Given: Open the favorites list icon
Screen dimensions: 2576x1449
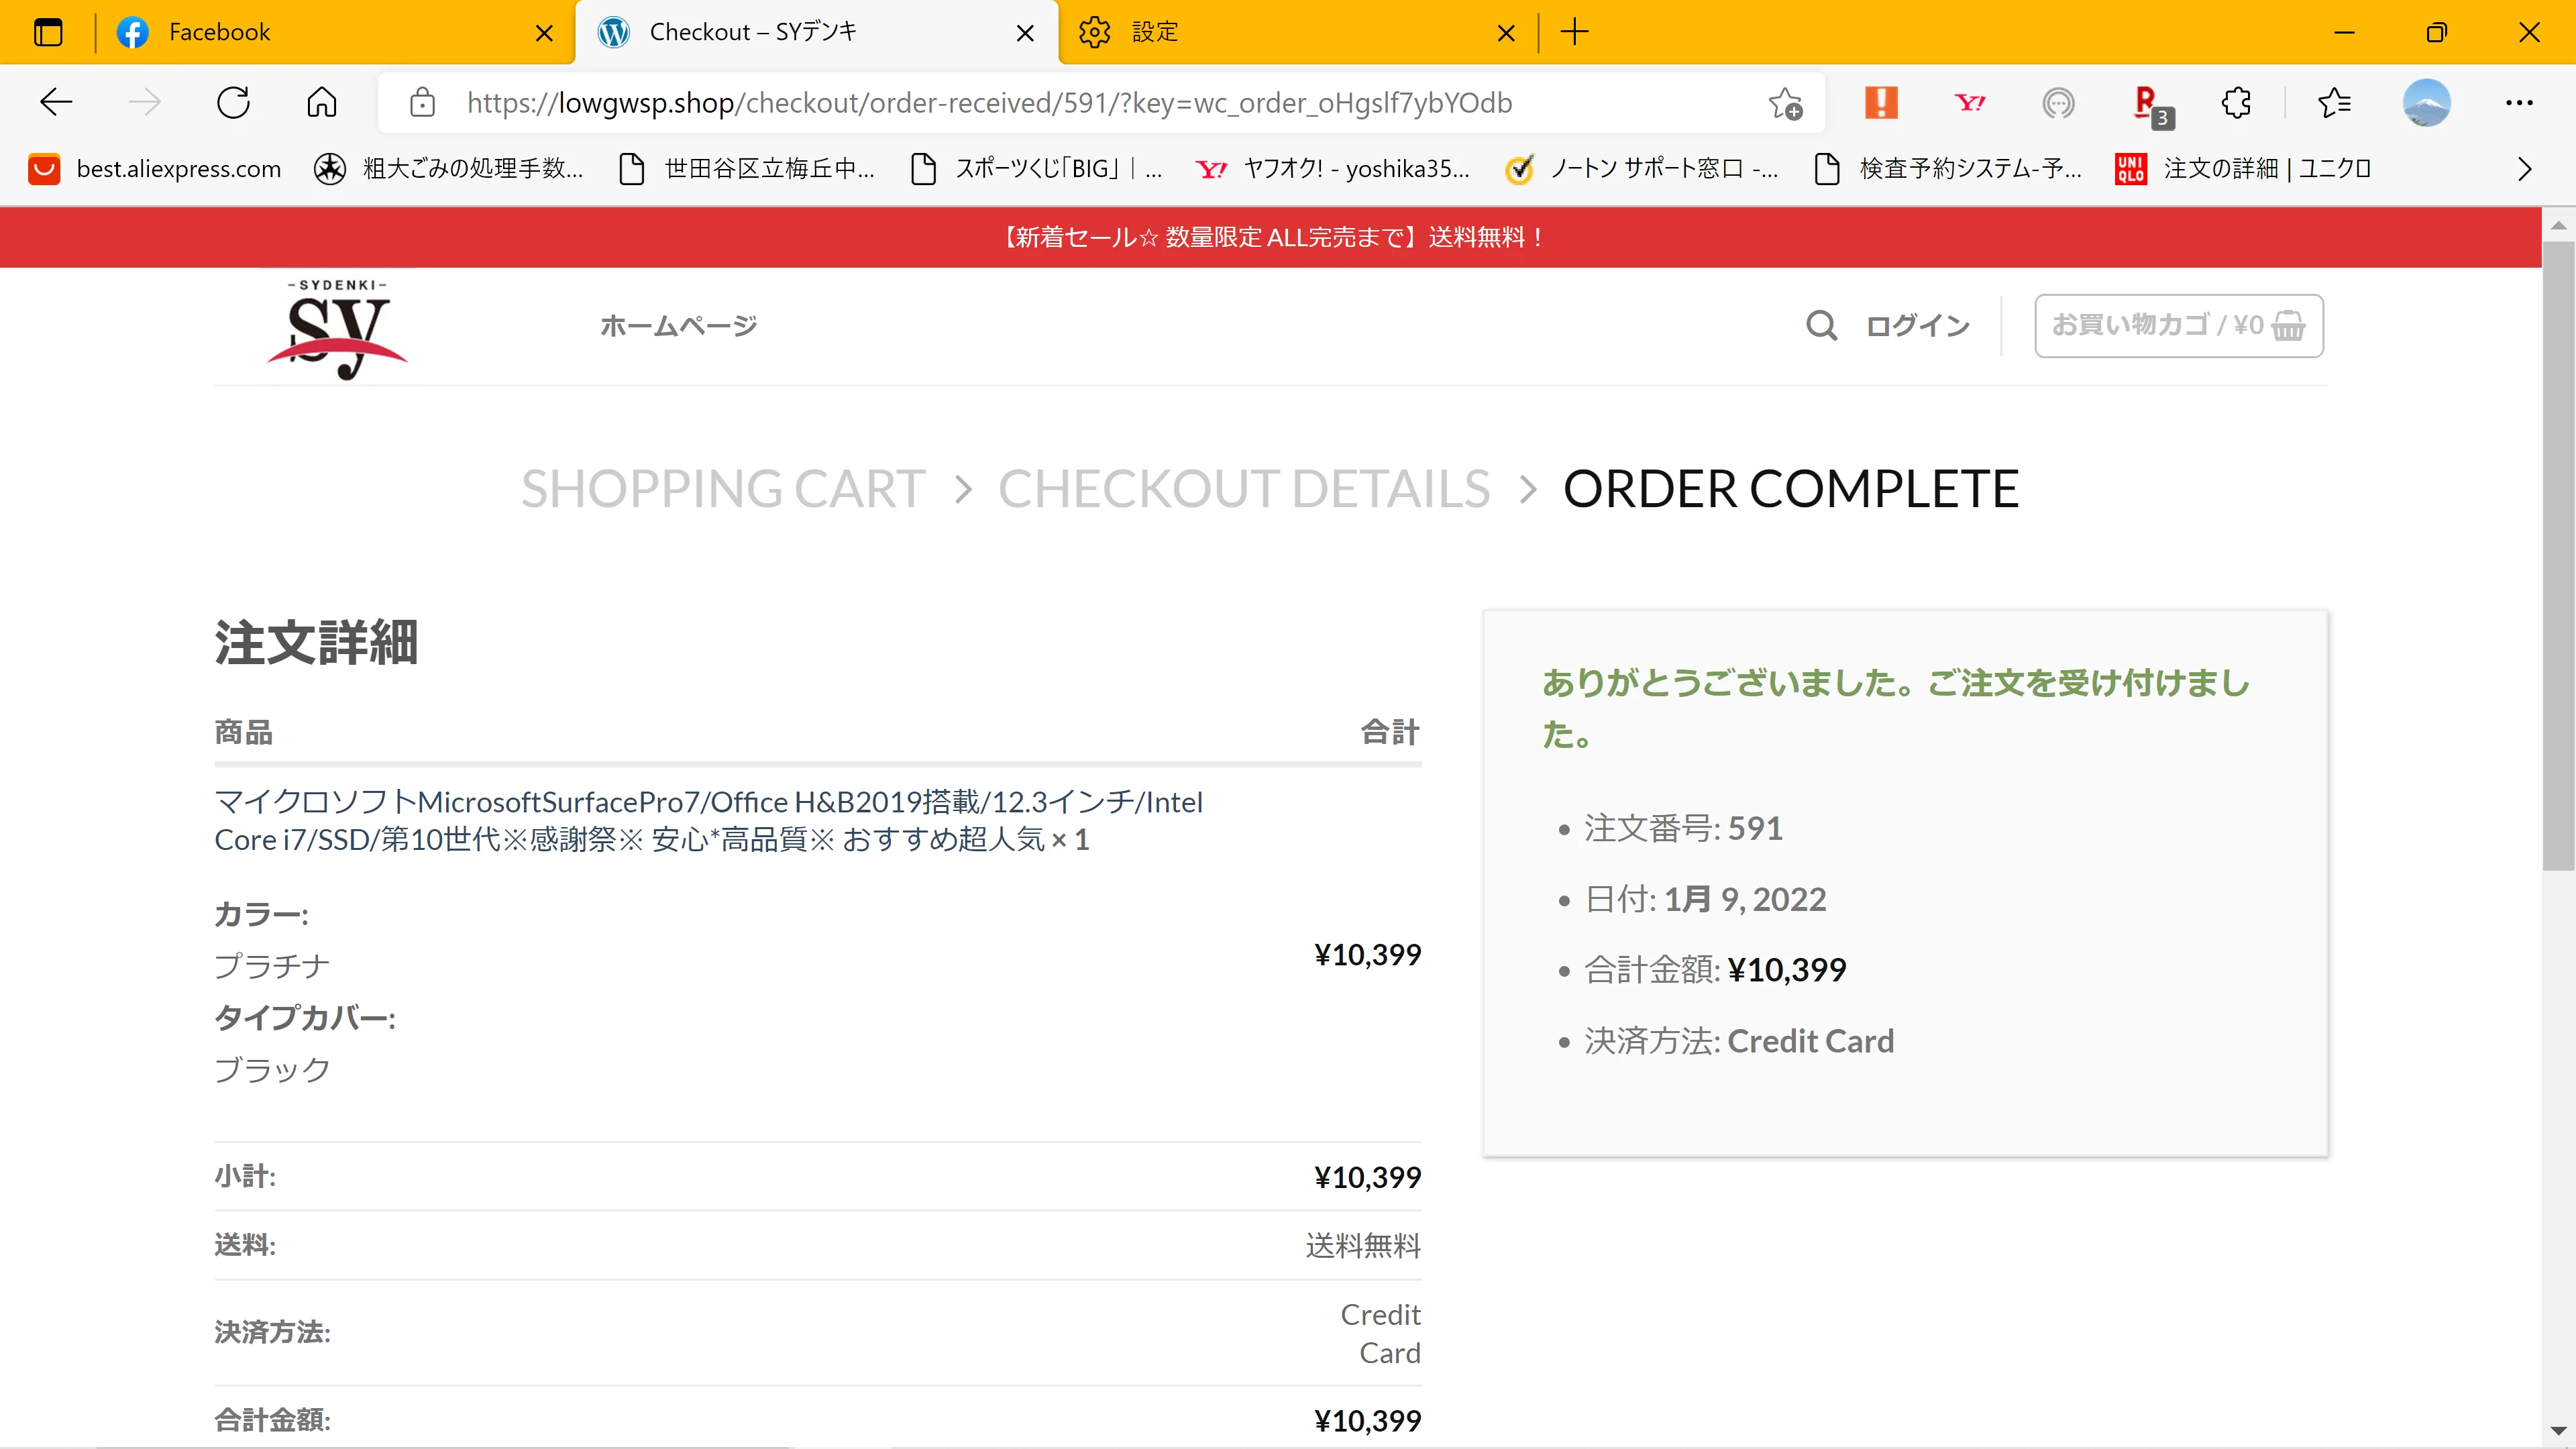Looking at the screenshot, I should click(2334, 102).
